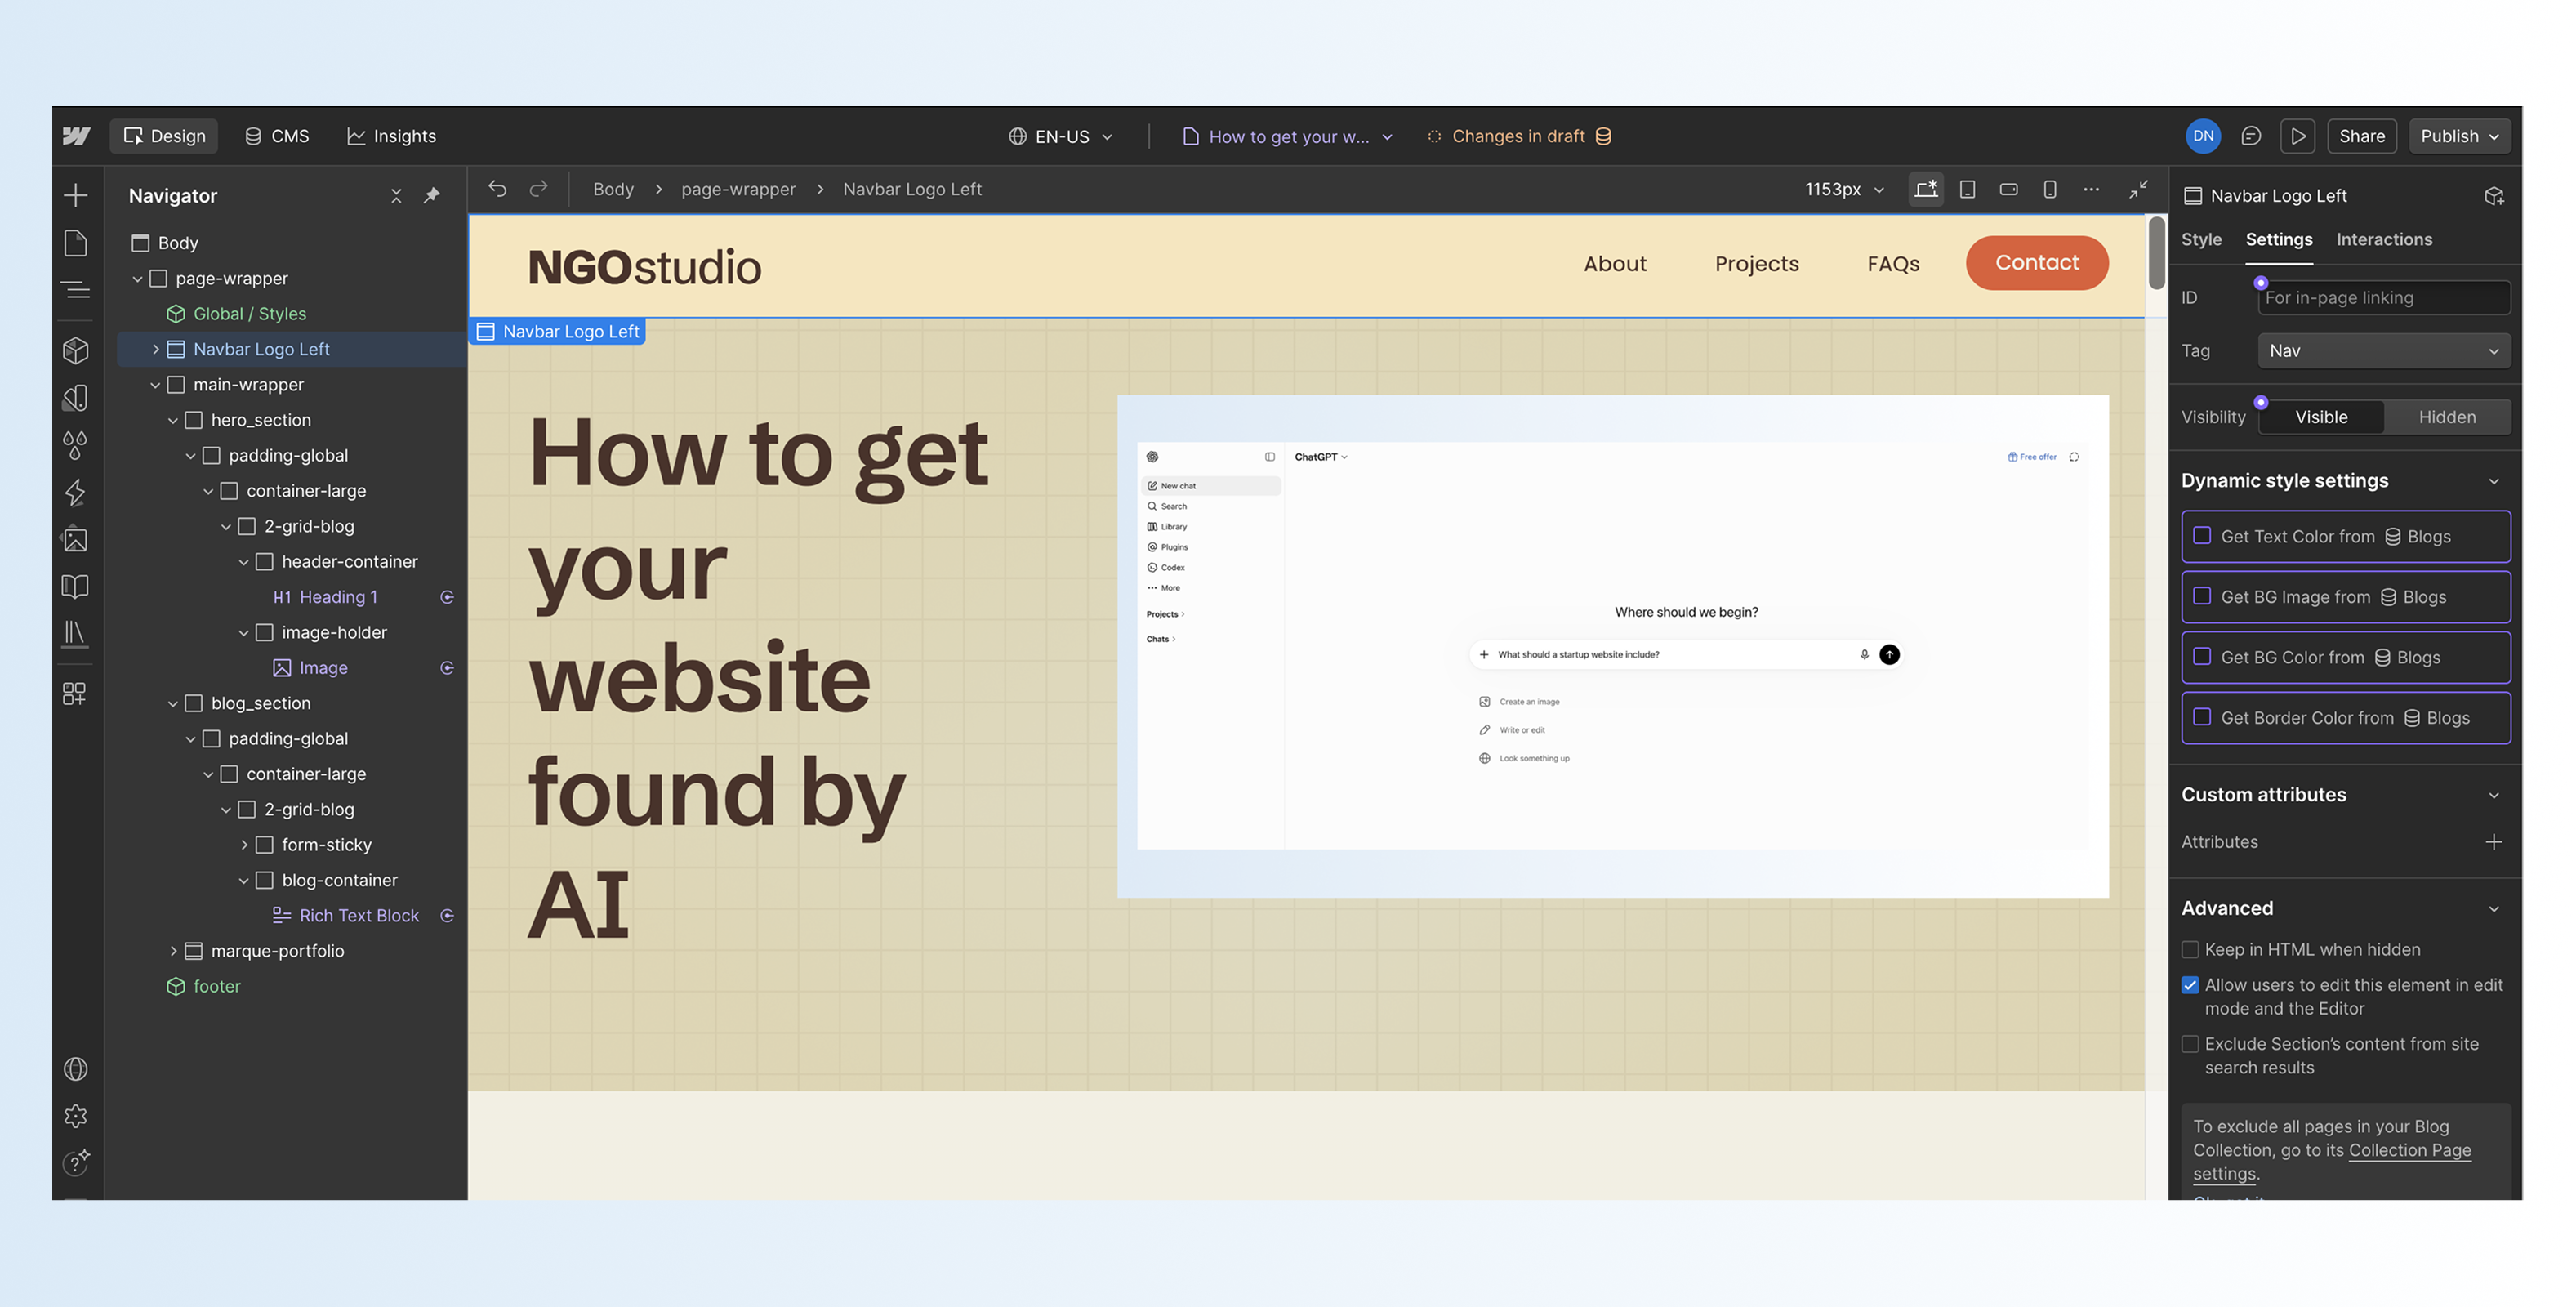Open the Interactions lightning icon in left sidebar

76,492
